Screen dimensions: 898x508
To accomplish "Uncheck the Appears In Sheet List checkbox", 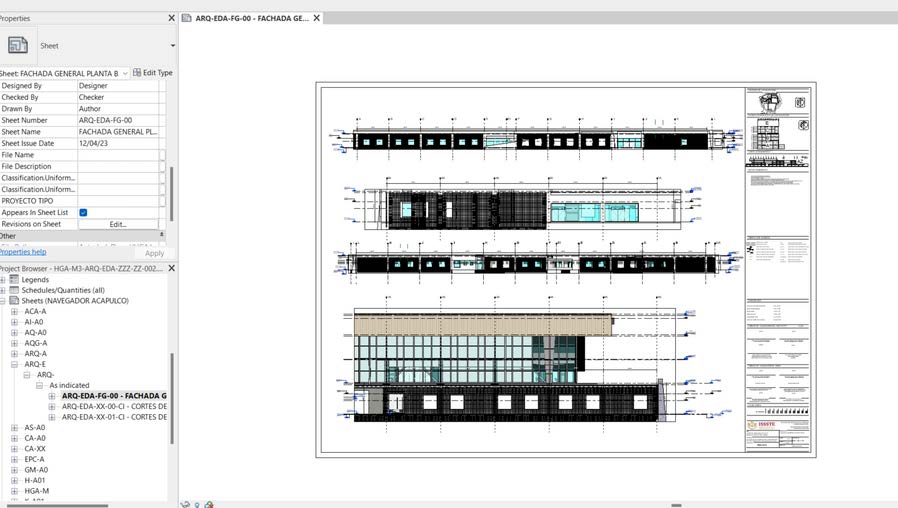I will 83,212.
